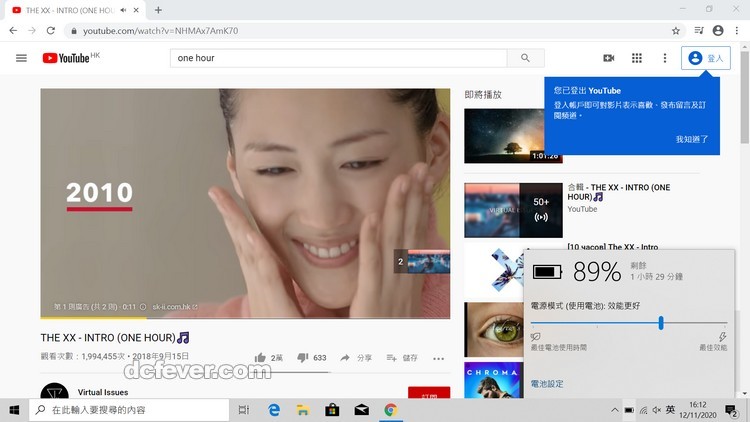
Task: Reload the YouTube page
Action: click(51, 31)
